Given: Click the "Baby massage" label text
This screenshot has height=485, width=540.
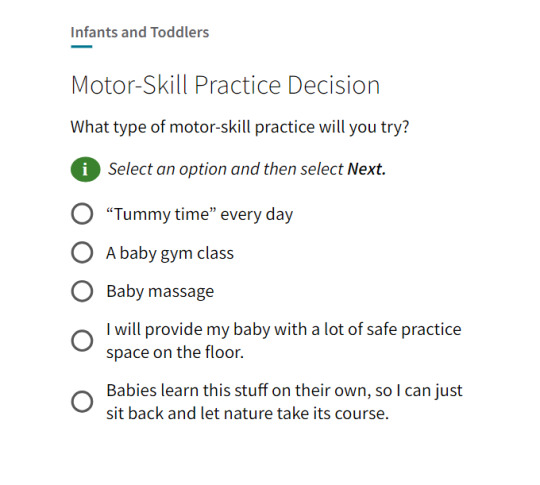Looking at the screenshot, I should click(x=160, y=292).
